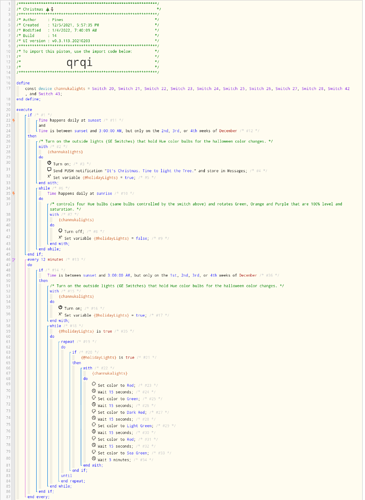Select the every 12 minutes timer statement
The width and height of the screenshot is (365, 500).
[45, 259]
